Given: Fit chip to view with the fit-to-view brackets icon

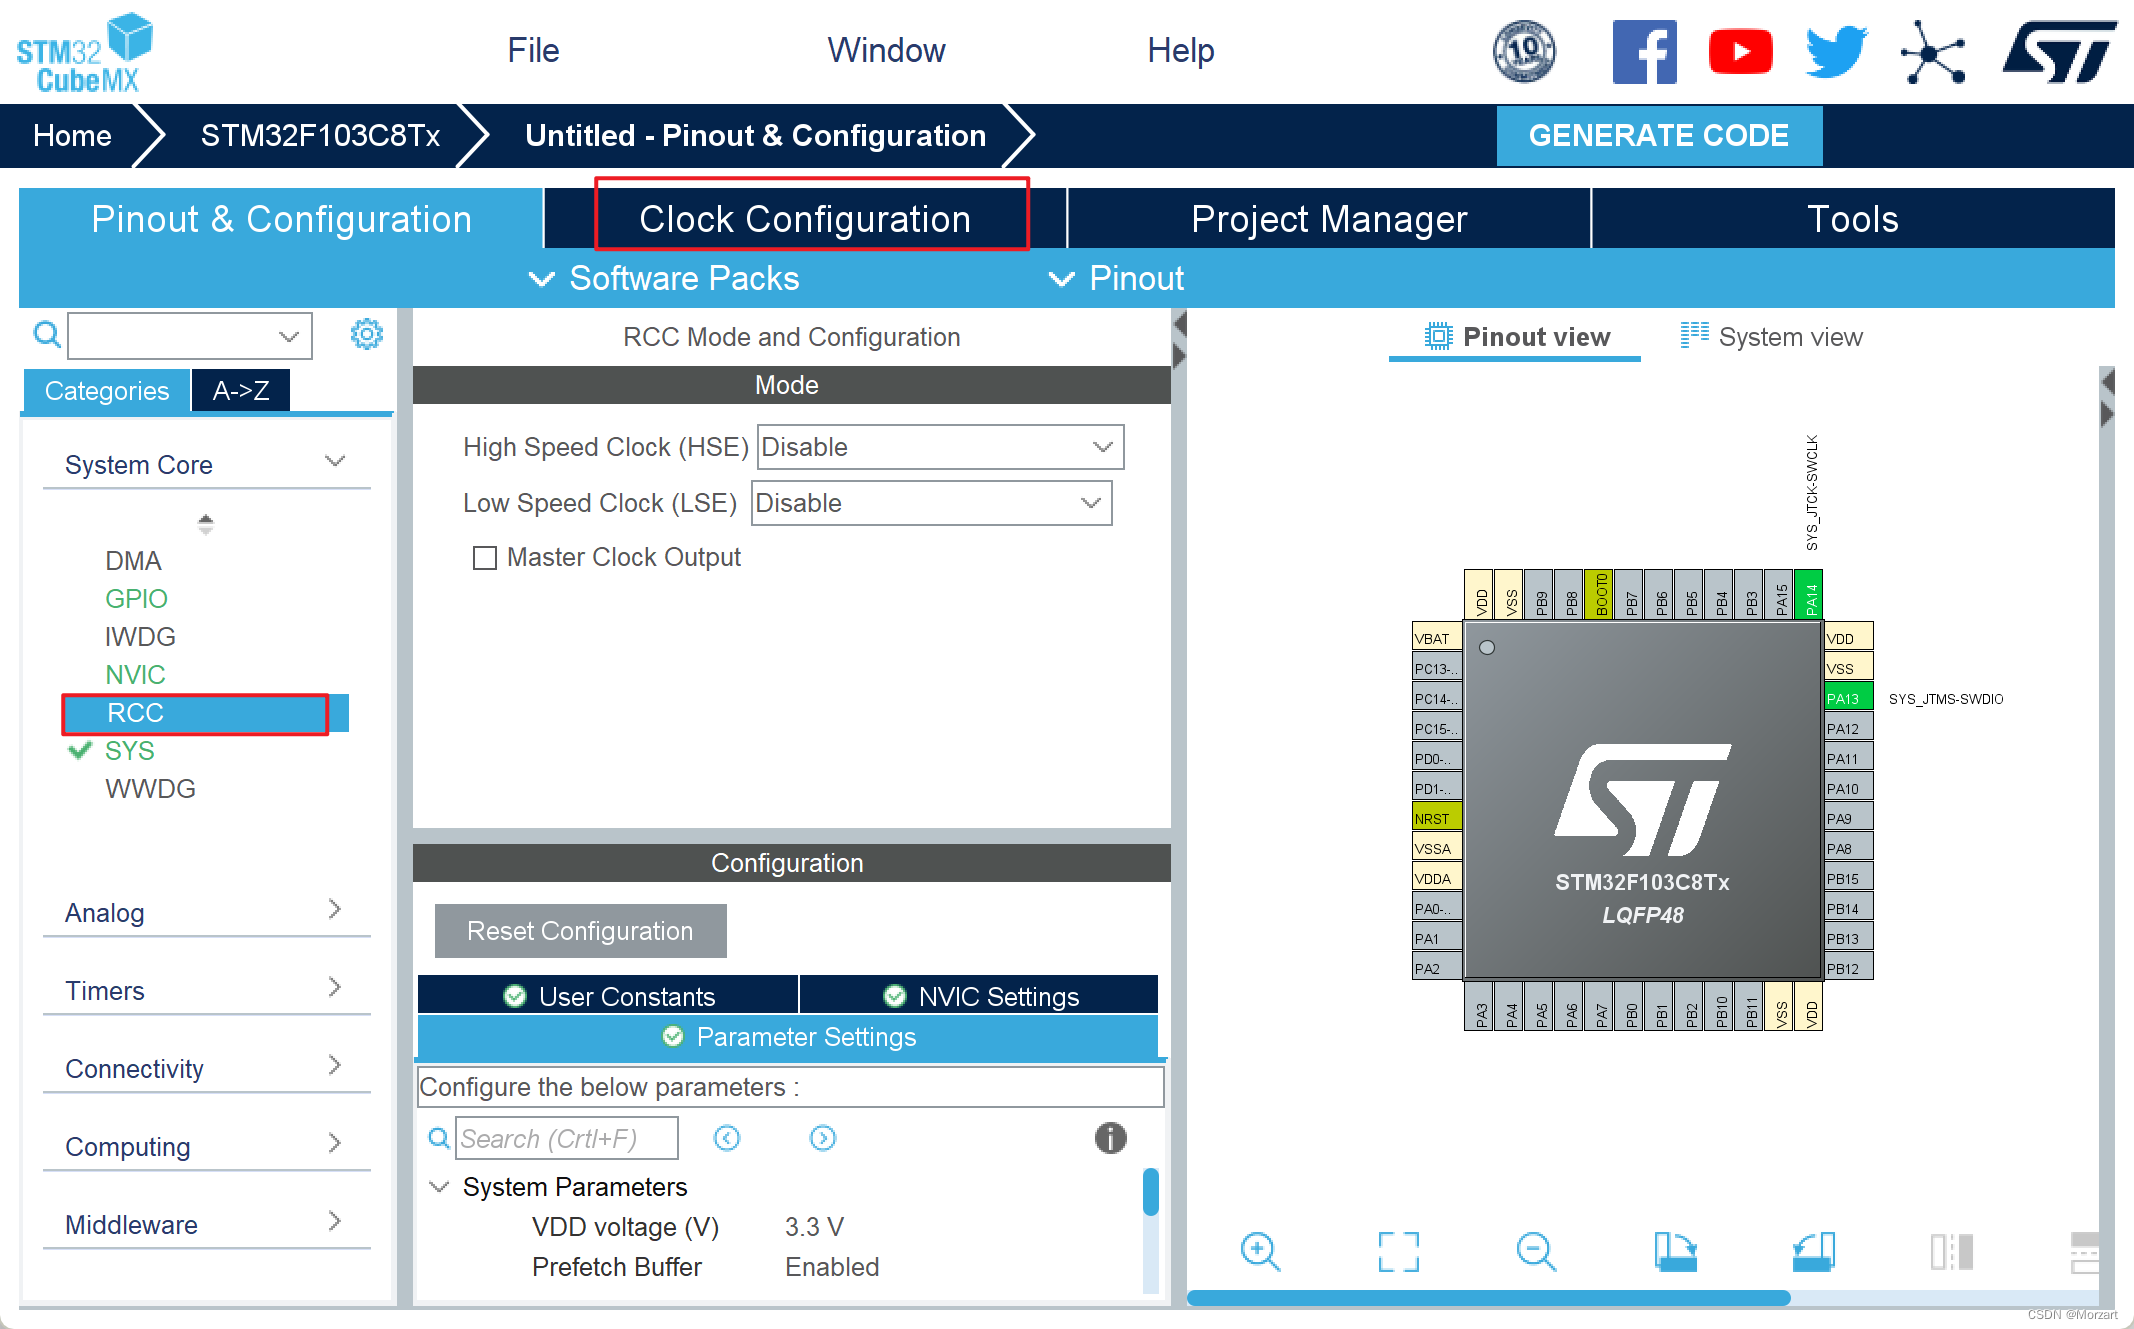Looking at the screenshot, I should (1398, 1251).
